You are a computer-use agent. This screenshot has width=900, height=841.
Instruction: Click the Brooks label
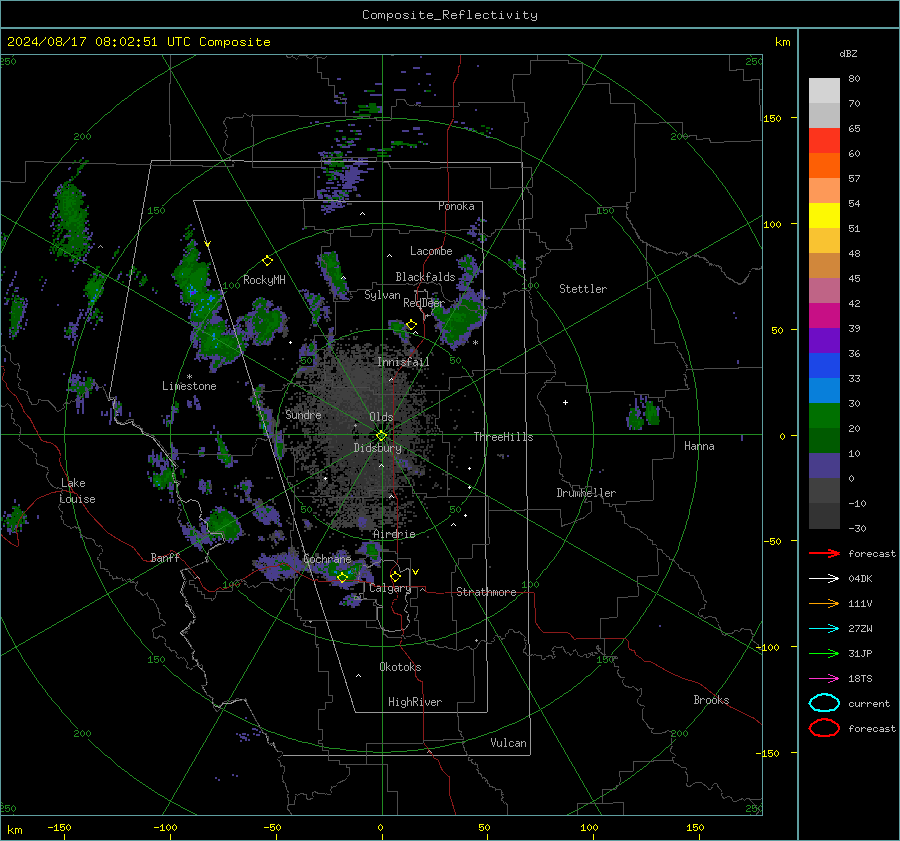coord(711,700)
